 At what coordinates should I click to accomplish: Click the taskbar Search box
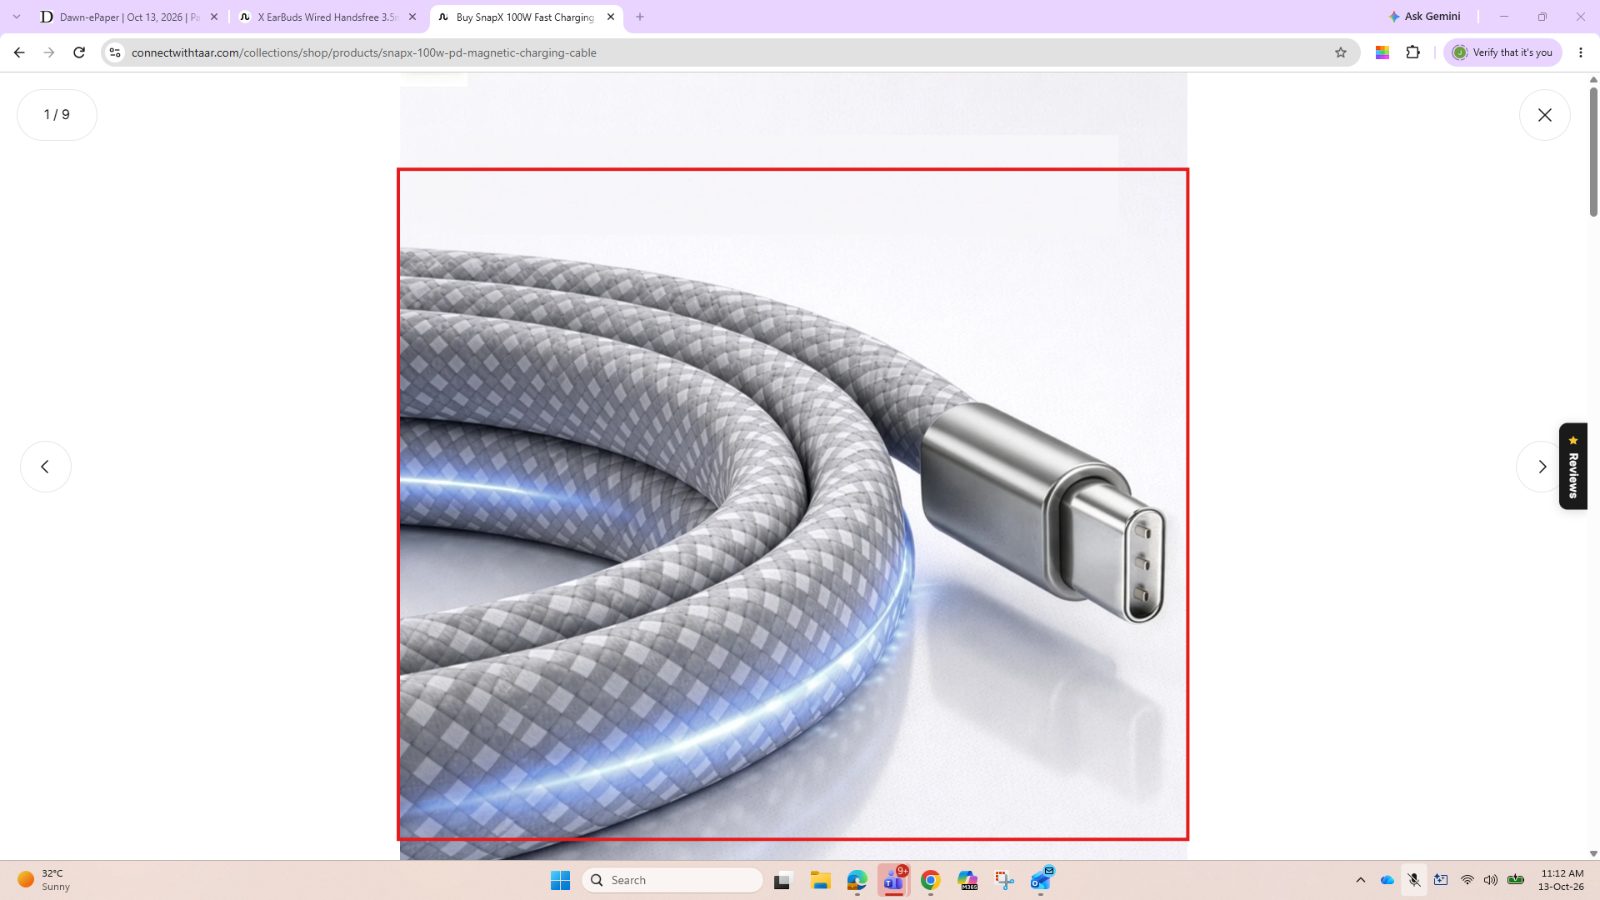point(672,880)
